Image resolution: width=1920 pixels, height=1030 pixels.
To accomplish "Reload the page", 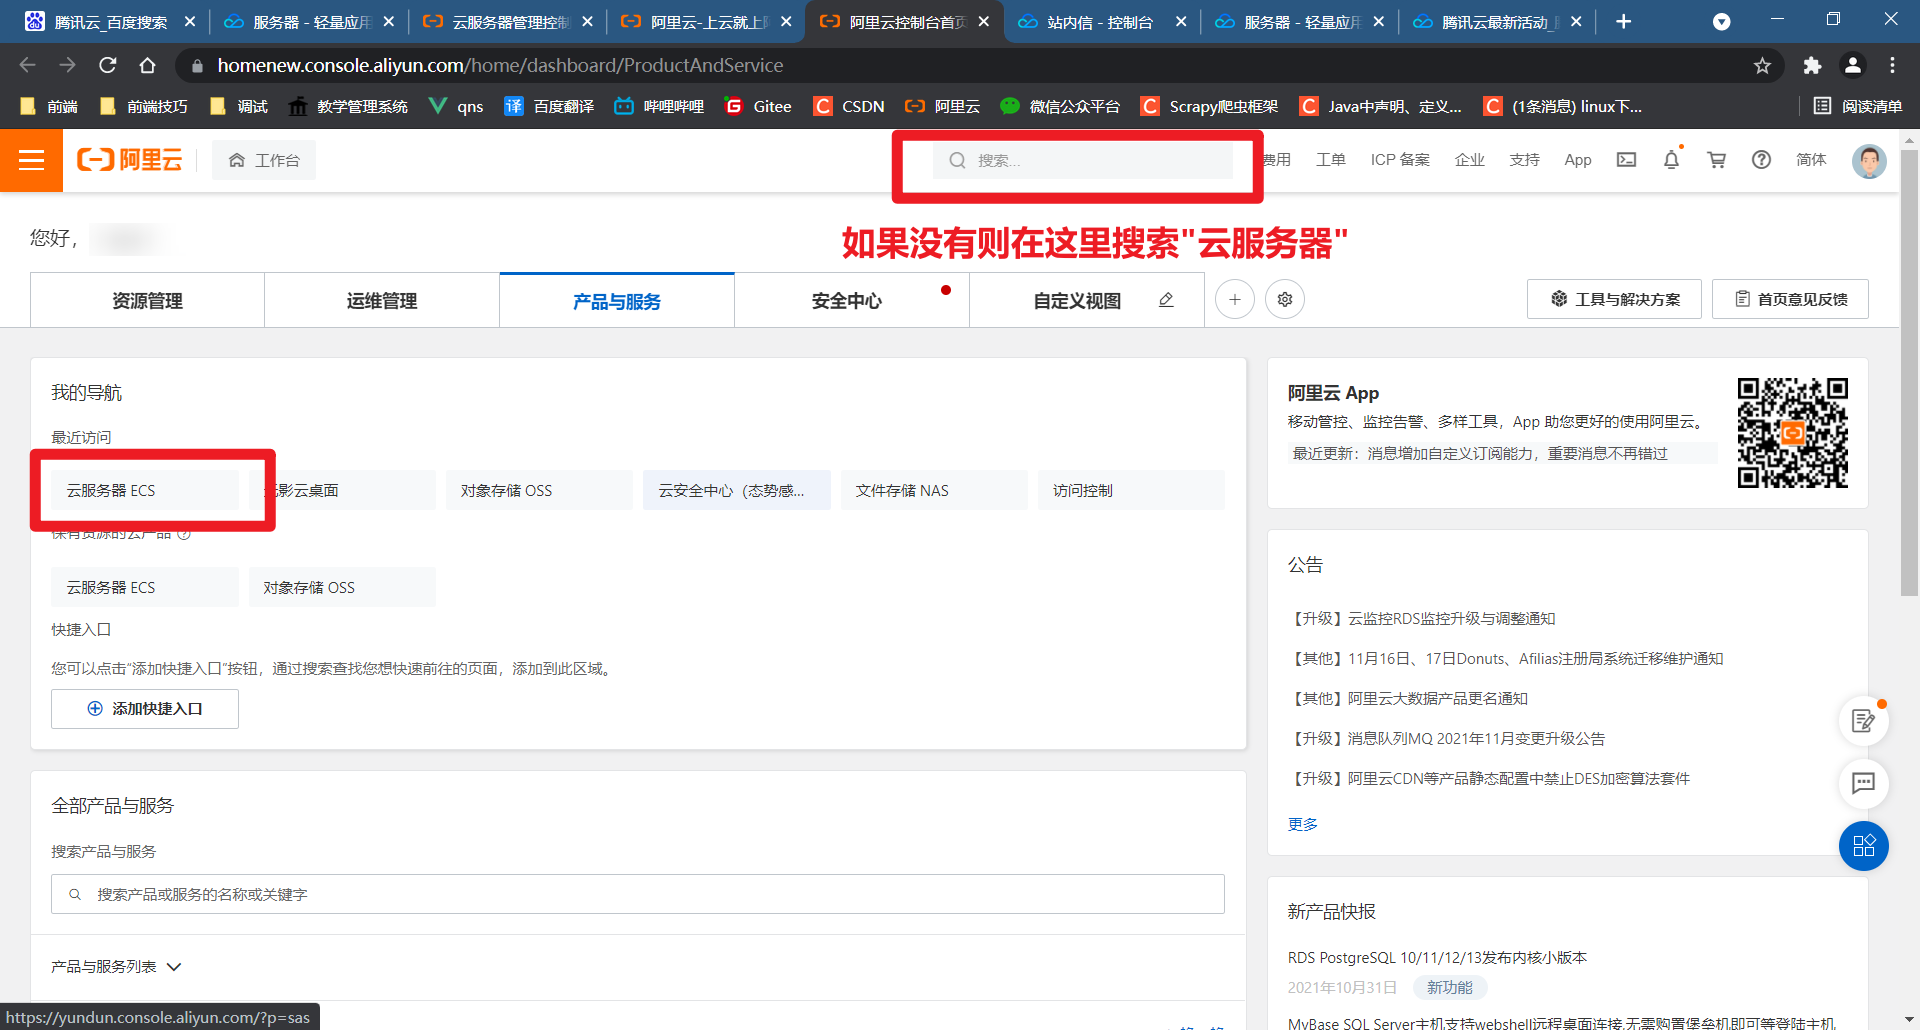I will point(108,66).
